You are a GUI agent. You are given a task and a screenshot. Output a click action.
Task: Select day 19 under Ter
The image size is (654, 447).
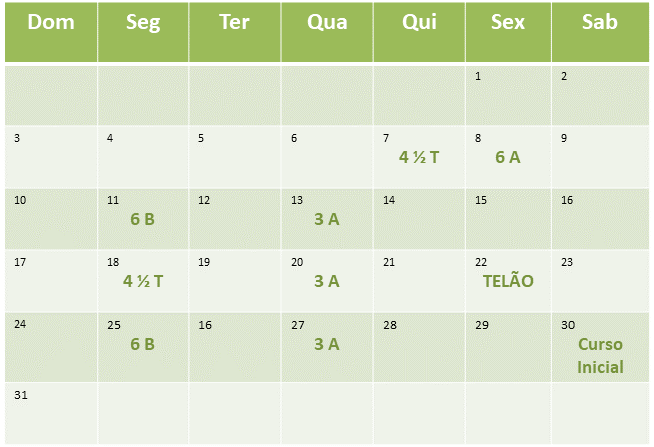[234, 281]
